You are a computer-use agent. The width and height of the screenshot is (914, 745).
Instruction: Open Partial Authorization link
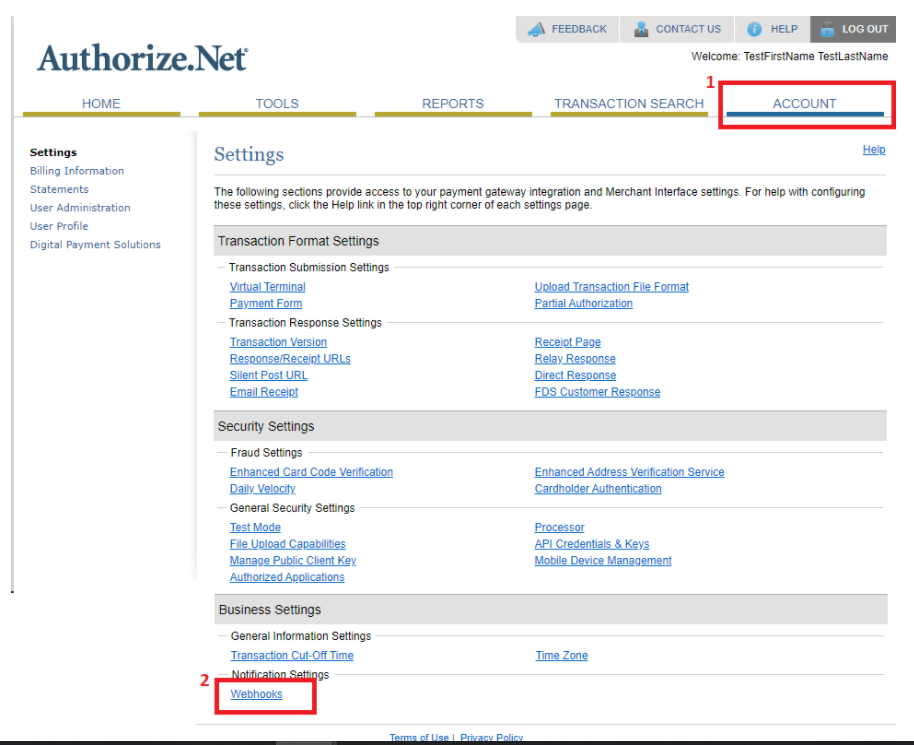coord(583,304)
